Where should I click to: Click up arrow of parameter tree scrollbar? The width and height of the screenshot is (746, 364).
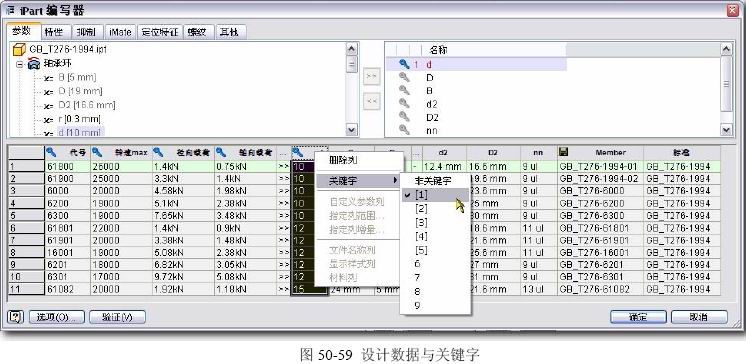pos(352,49)
